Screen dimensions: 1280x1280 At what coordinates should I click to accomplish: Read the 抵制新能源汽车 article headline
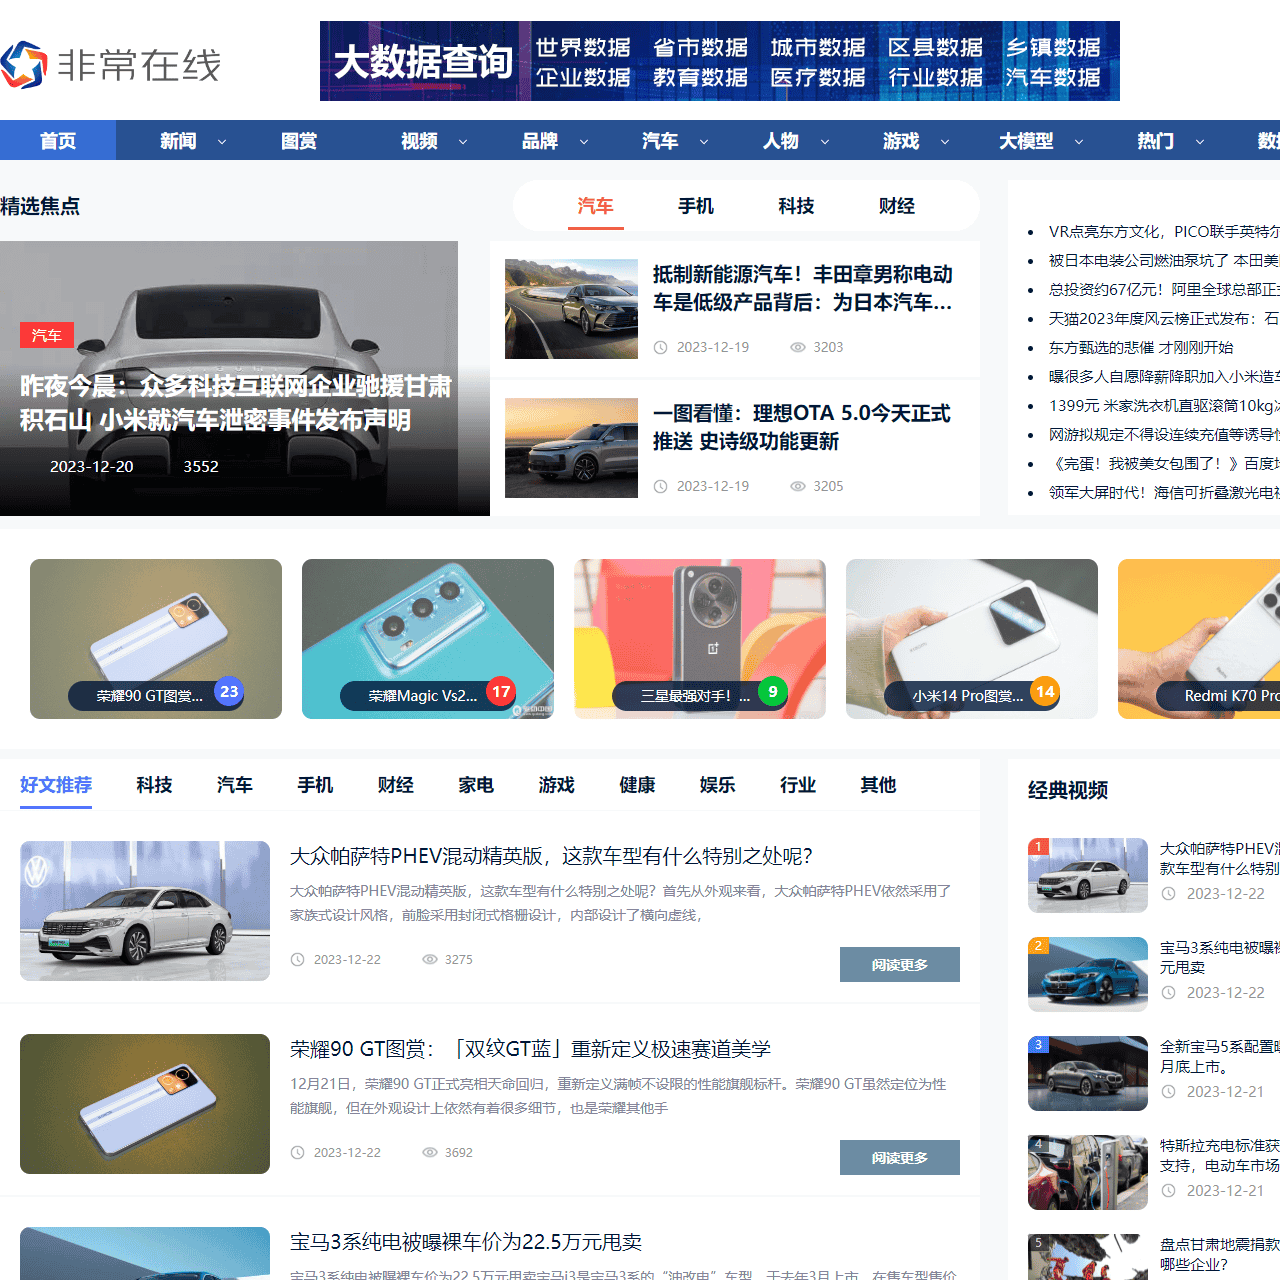(803, 288)
